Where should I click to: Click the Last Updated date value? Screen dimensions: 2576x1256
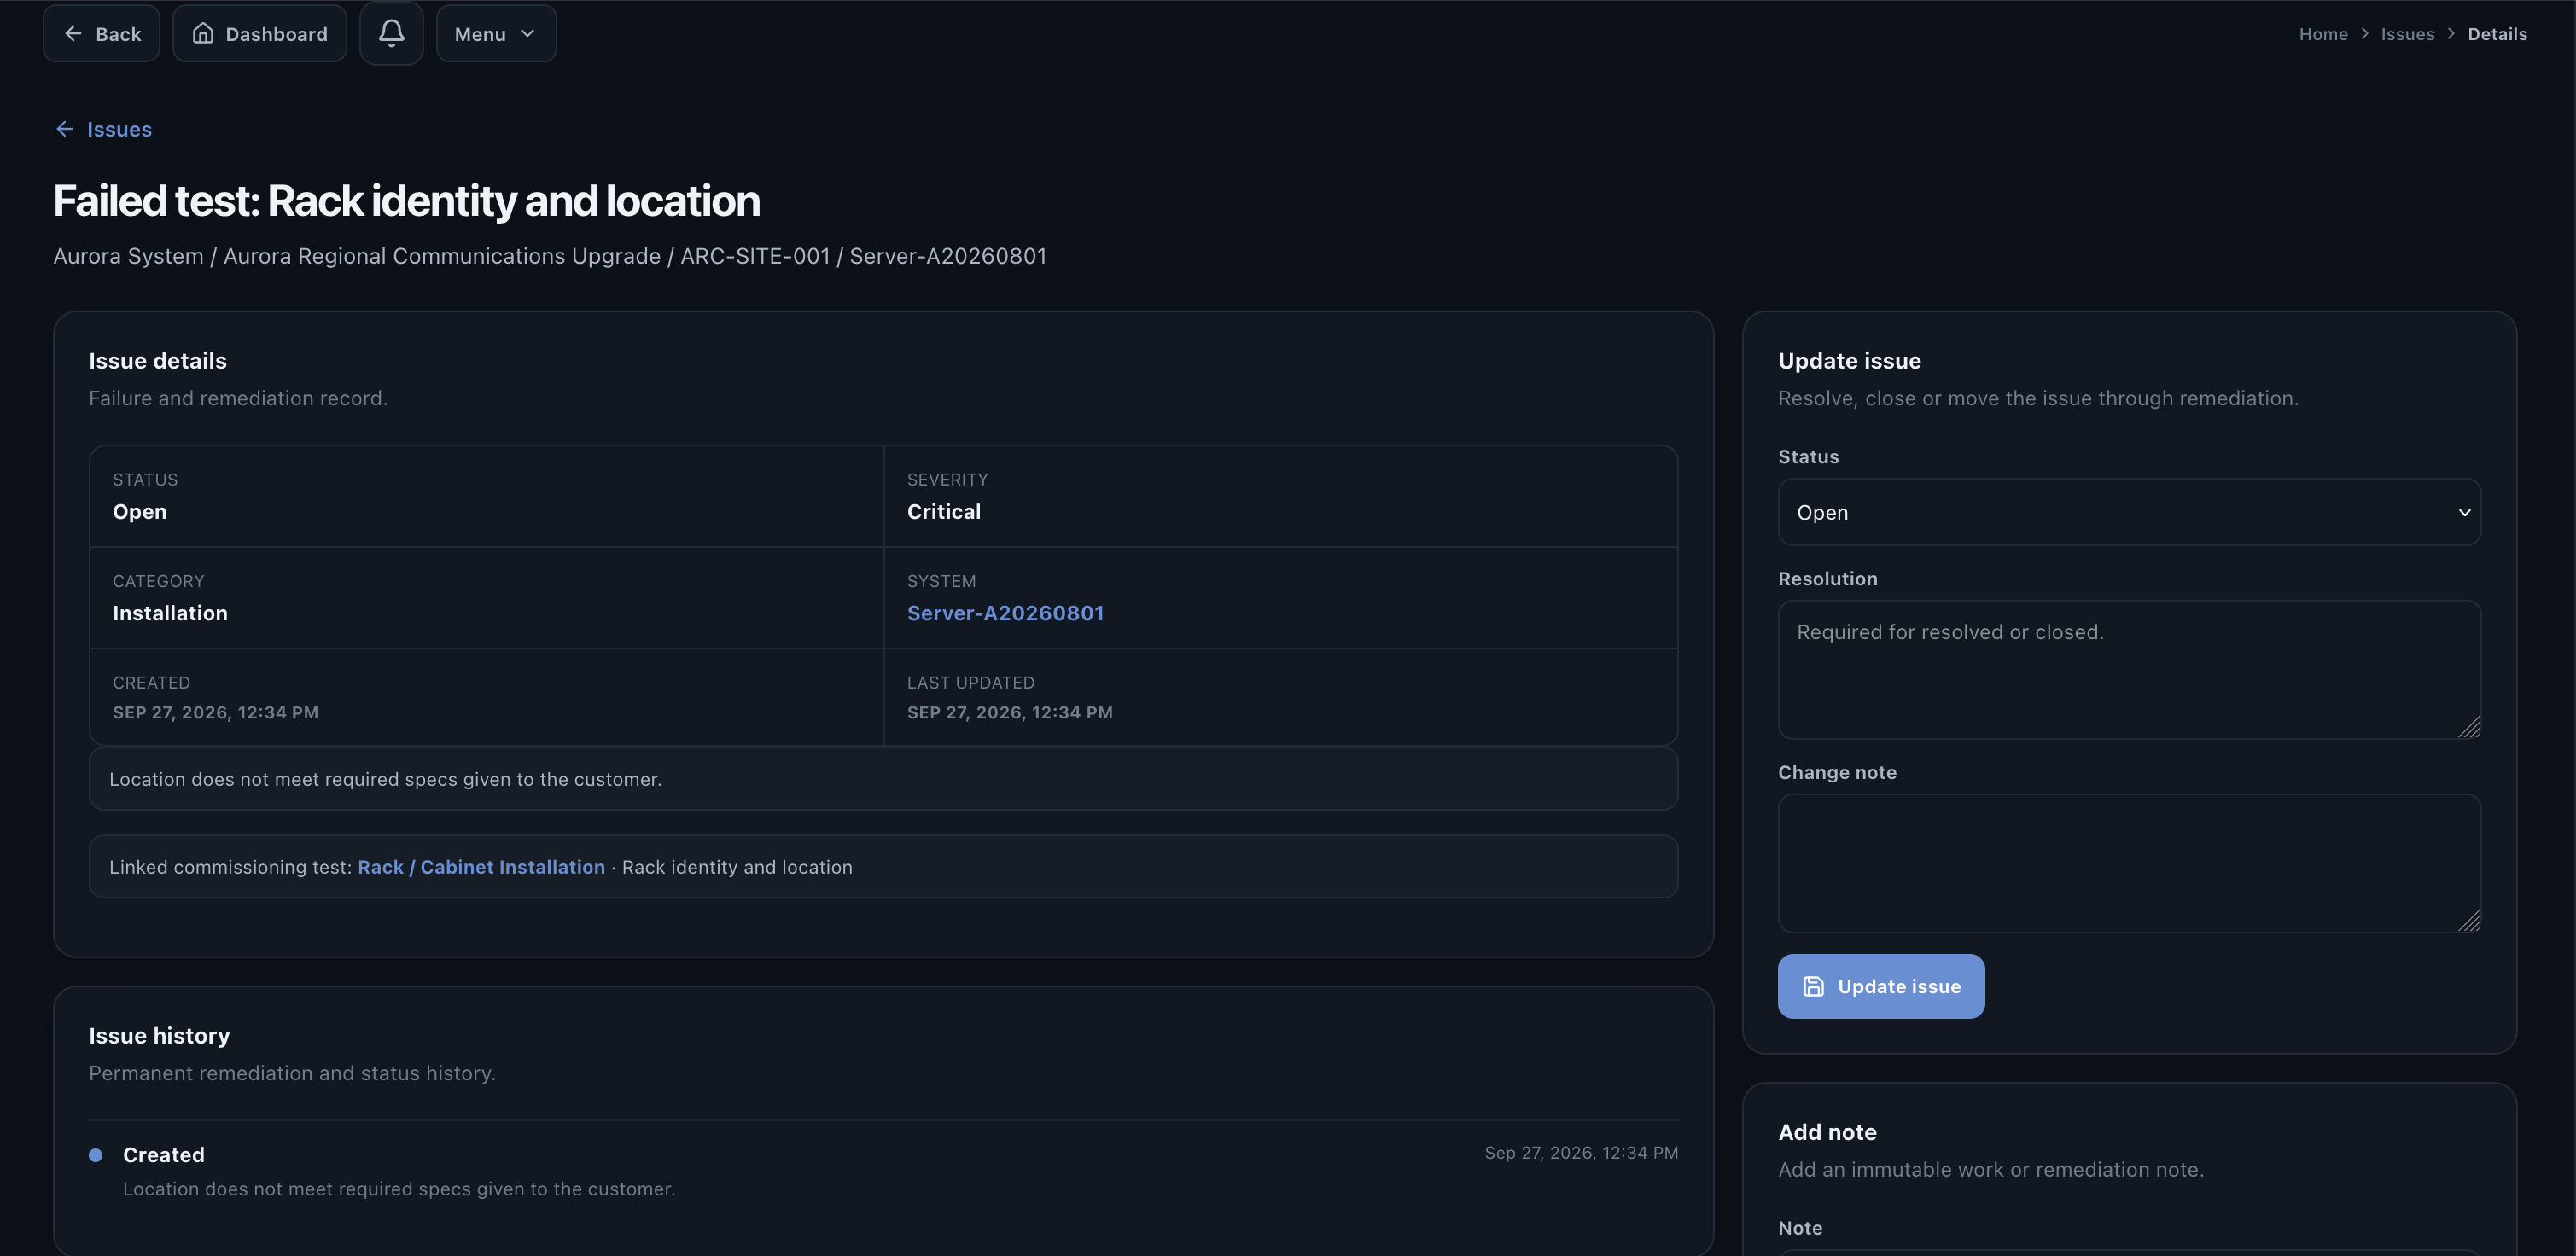click(x=1009, y=712)
